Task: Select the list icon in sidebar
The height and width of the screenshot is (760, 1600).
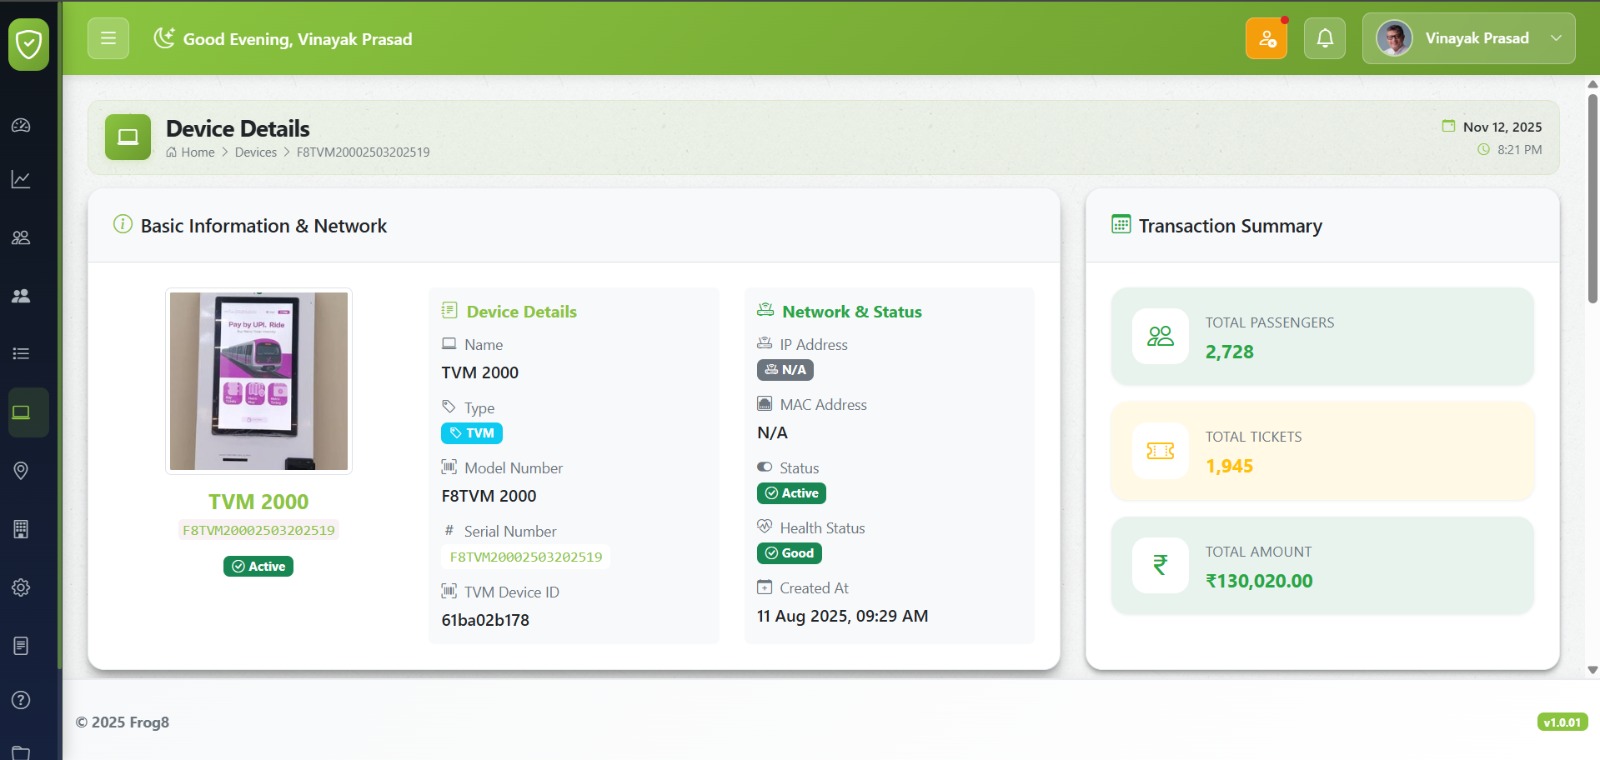Action: [x=21, y=354]
